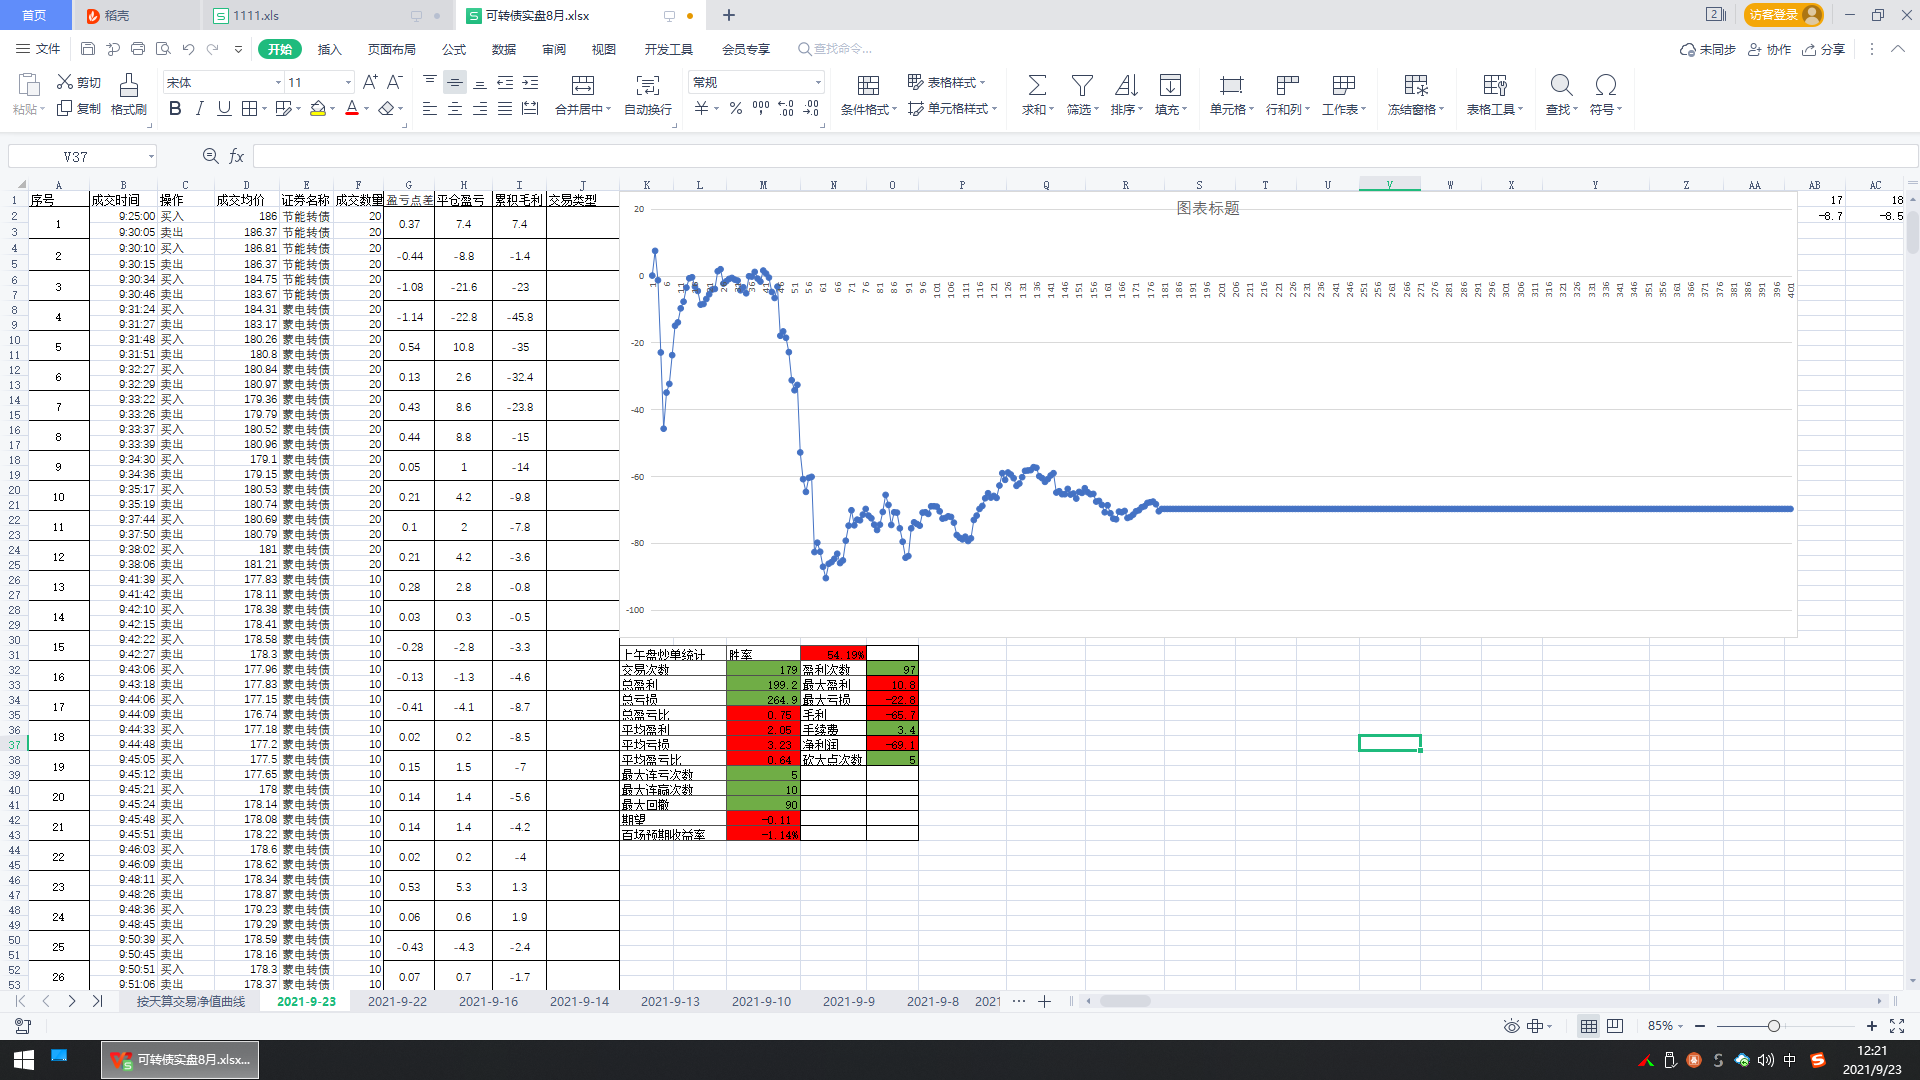Open the Data (数据) tab
Image resolution: width=1920 pixels, height=1080 pixels.
point(504,49)
